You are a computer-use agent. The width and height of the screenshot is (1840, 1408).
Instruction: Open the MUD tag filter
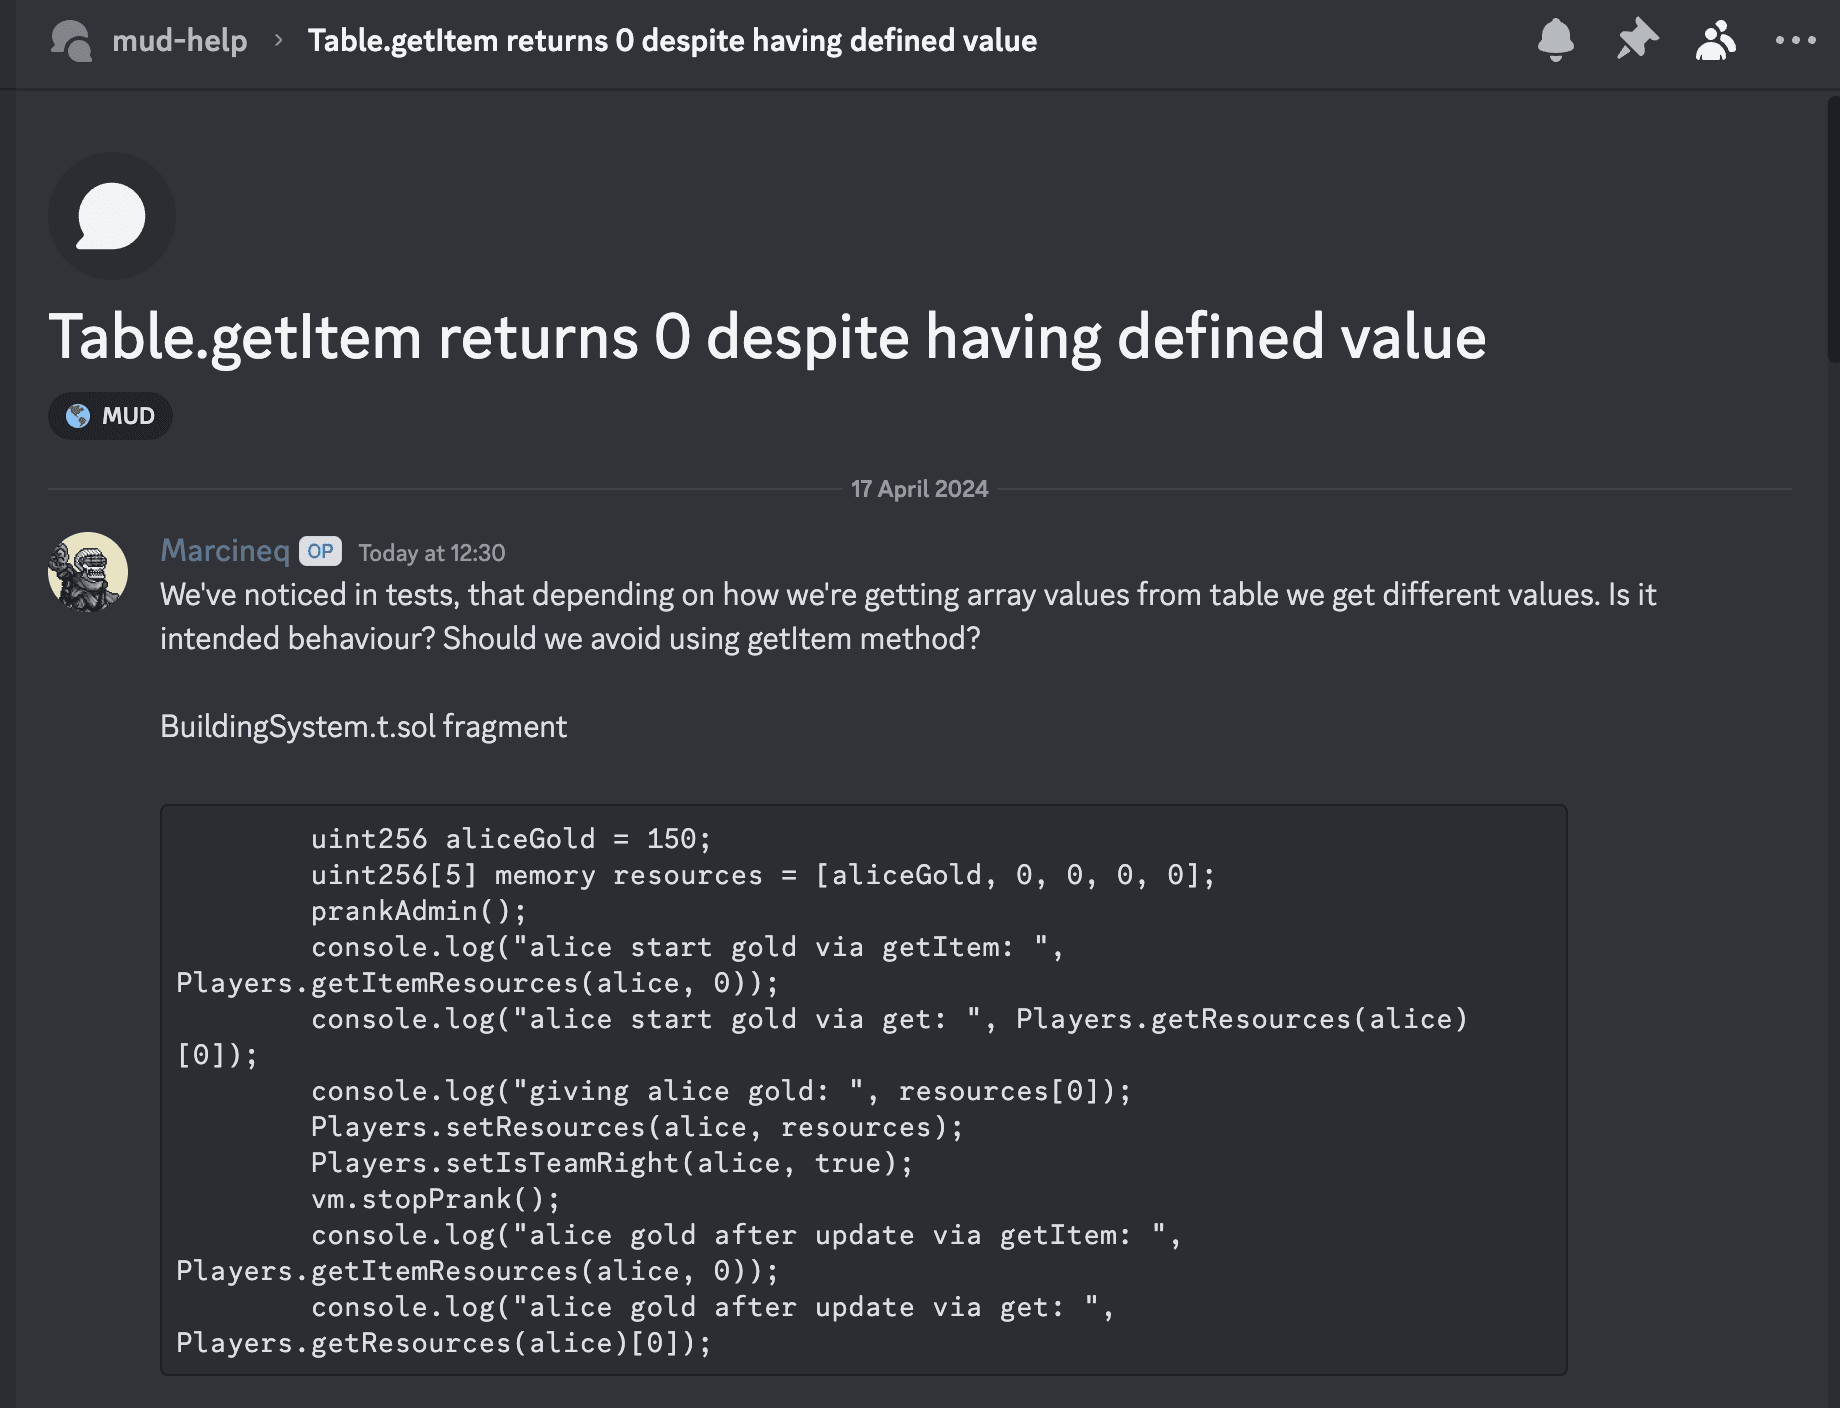click(110, 417)
